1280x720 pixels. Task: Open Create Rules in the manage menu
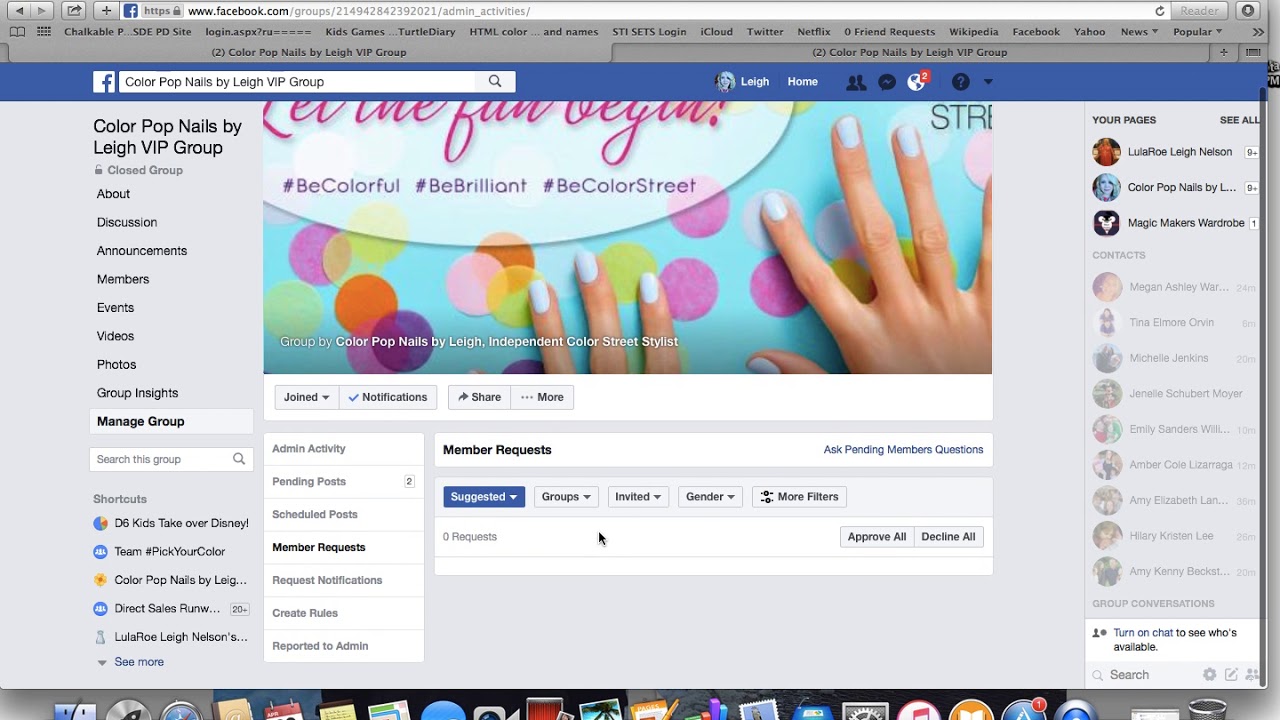(x=305, y=613)
